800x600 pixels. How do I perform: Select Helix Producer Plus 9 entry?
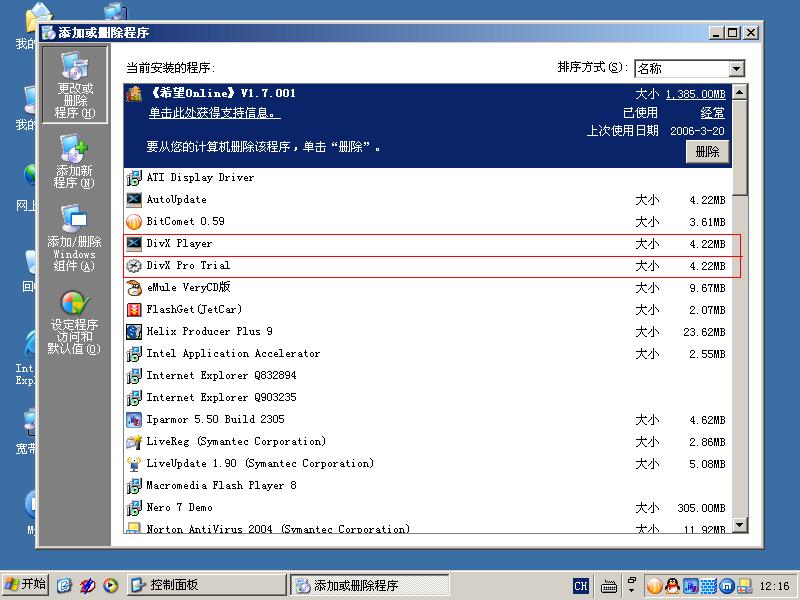[428, 332]
